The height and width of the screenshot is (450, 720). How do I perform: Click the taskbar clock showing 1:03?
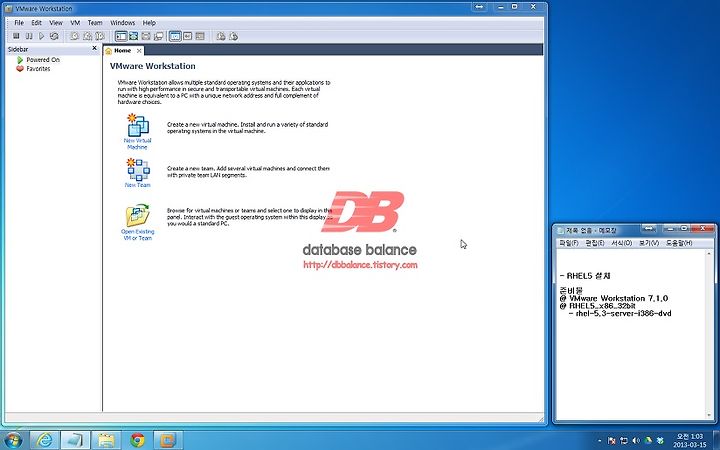pyautogui.click(x=690, y=440)
